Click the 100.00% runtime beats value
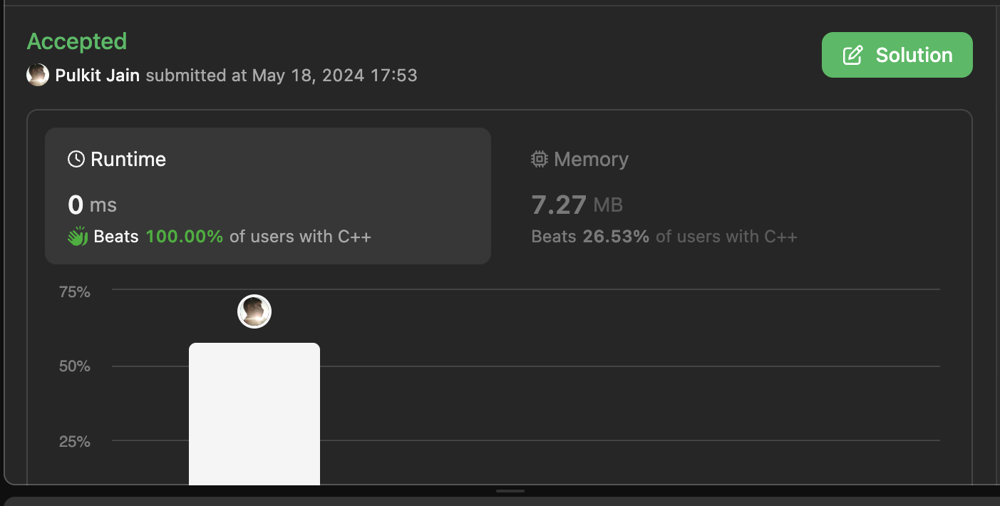The height and width of the screenshot is (506, 1000). 184,237
